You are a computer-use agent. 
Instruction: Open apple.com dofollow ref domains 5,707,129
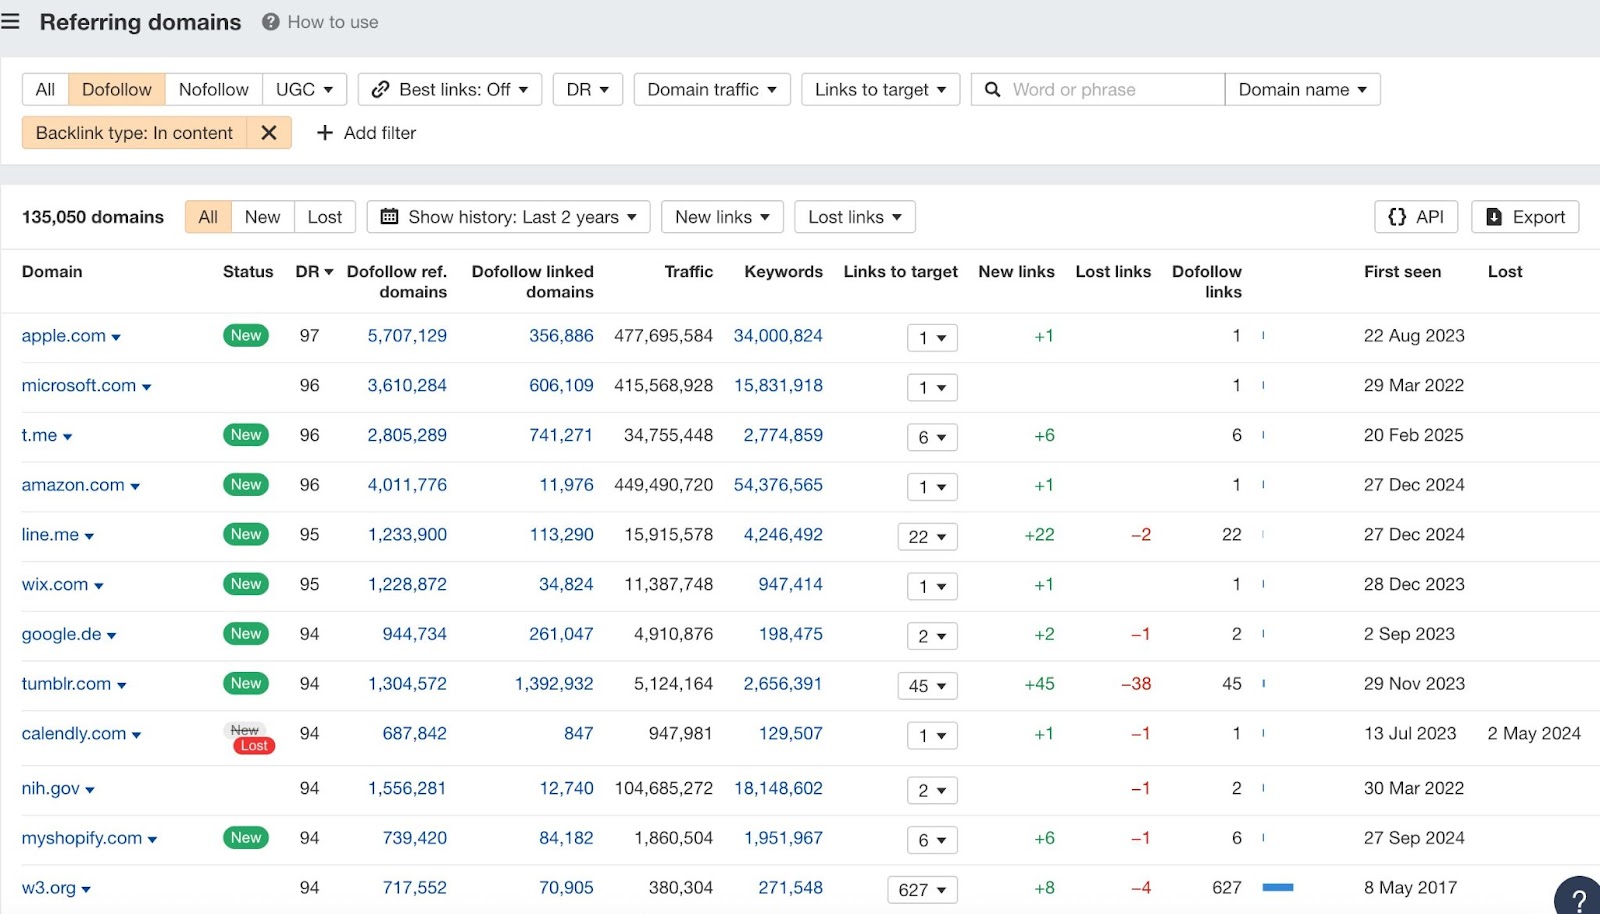coord(407,336)
